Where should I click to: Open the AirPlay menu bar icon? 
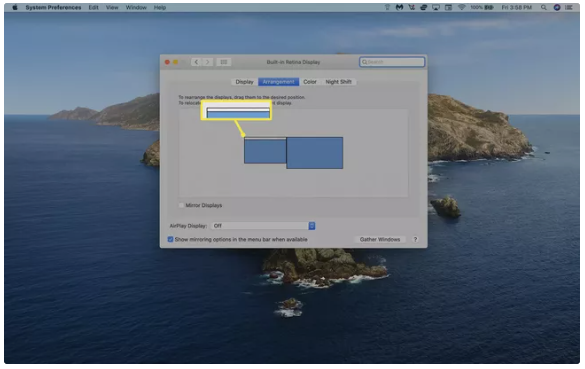[x=435, y=7]
